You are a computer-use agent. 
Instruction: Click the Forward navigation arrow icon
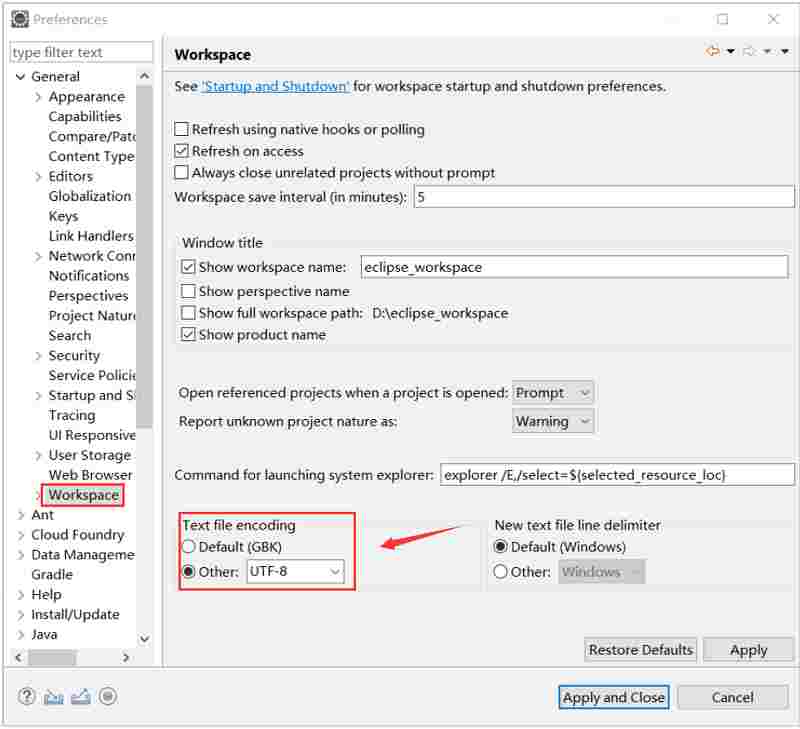tap(749, 51)
